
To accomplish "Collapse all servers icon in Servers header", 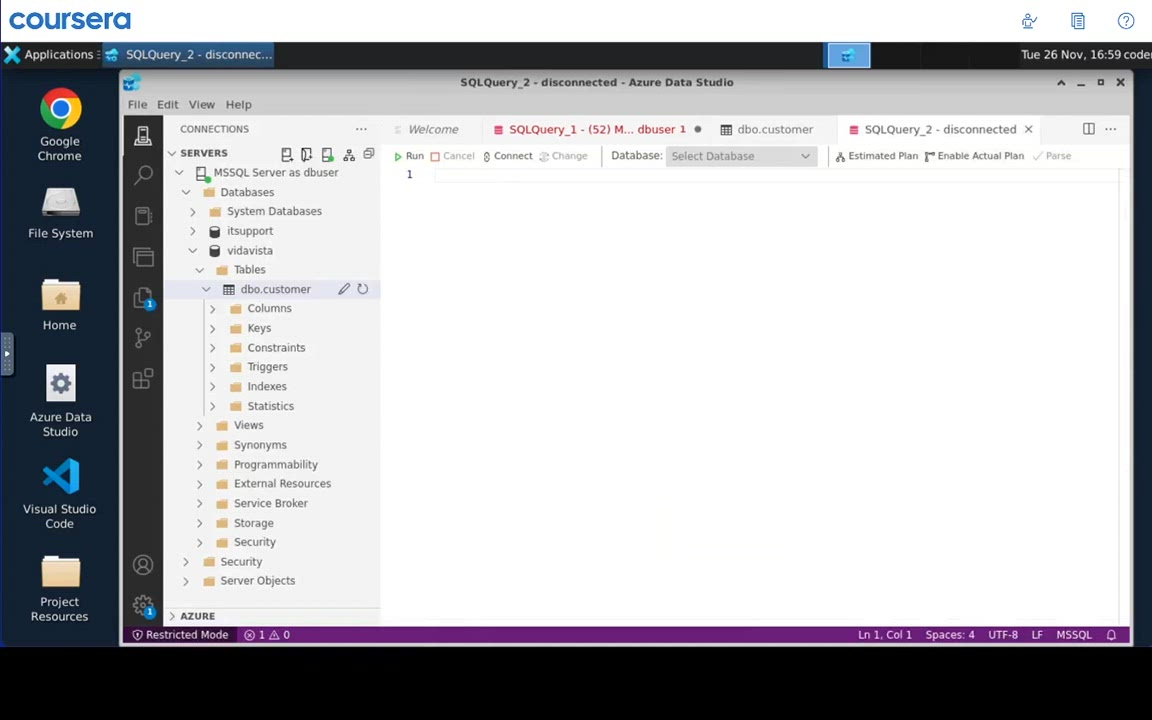I will click(369, 154).
